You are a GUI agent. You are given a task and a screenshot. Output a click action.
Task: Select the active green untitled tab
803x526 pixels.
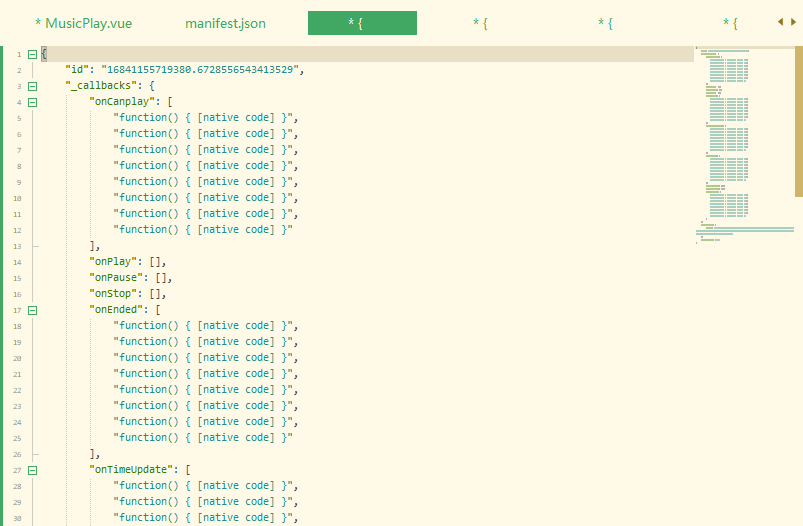362,23
